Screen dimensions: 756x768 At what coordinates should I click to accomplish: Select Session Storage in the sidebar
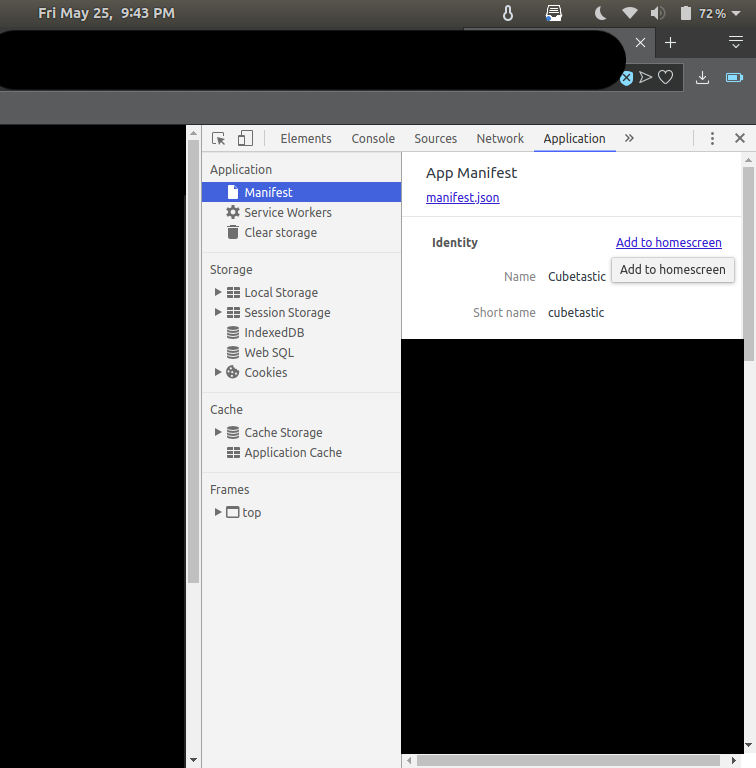[x=287, y=312]
